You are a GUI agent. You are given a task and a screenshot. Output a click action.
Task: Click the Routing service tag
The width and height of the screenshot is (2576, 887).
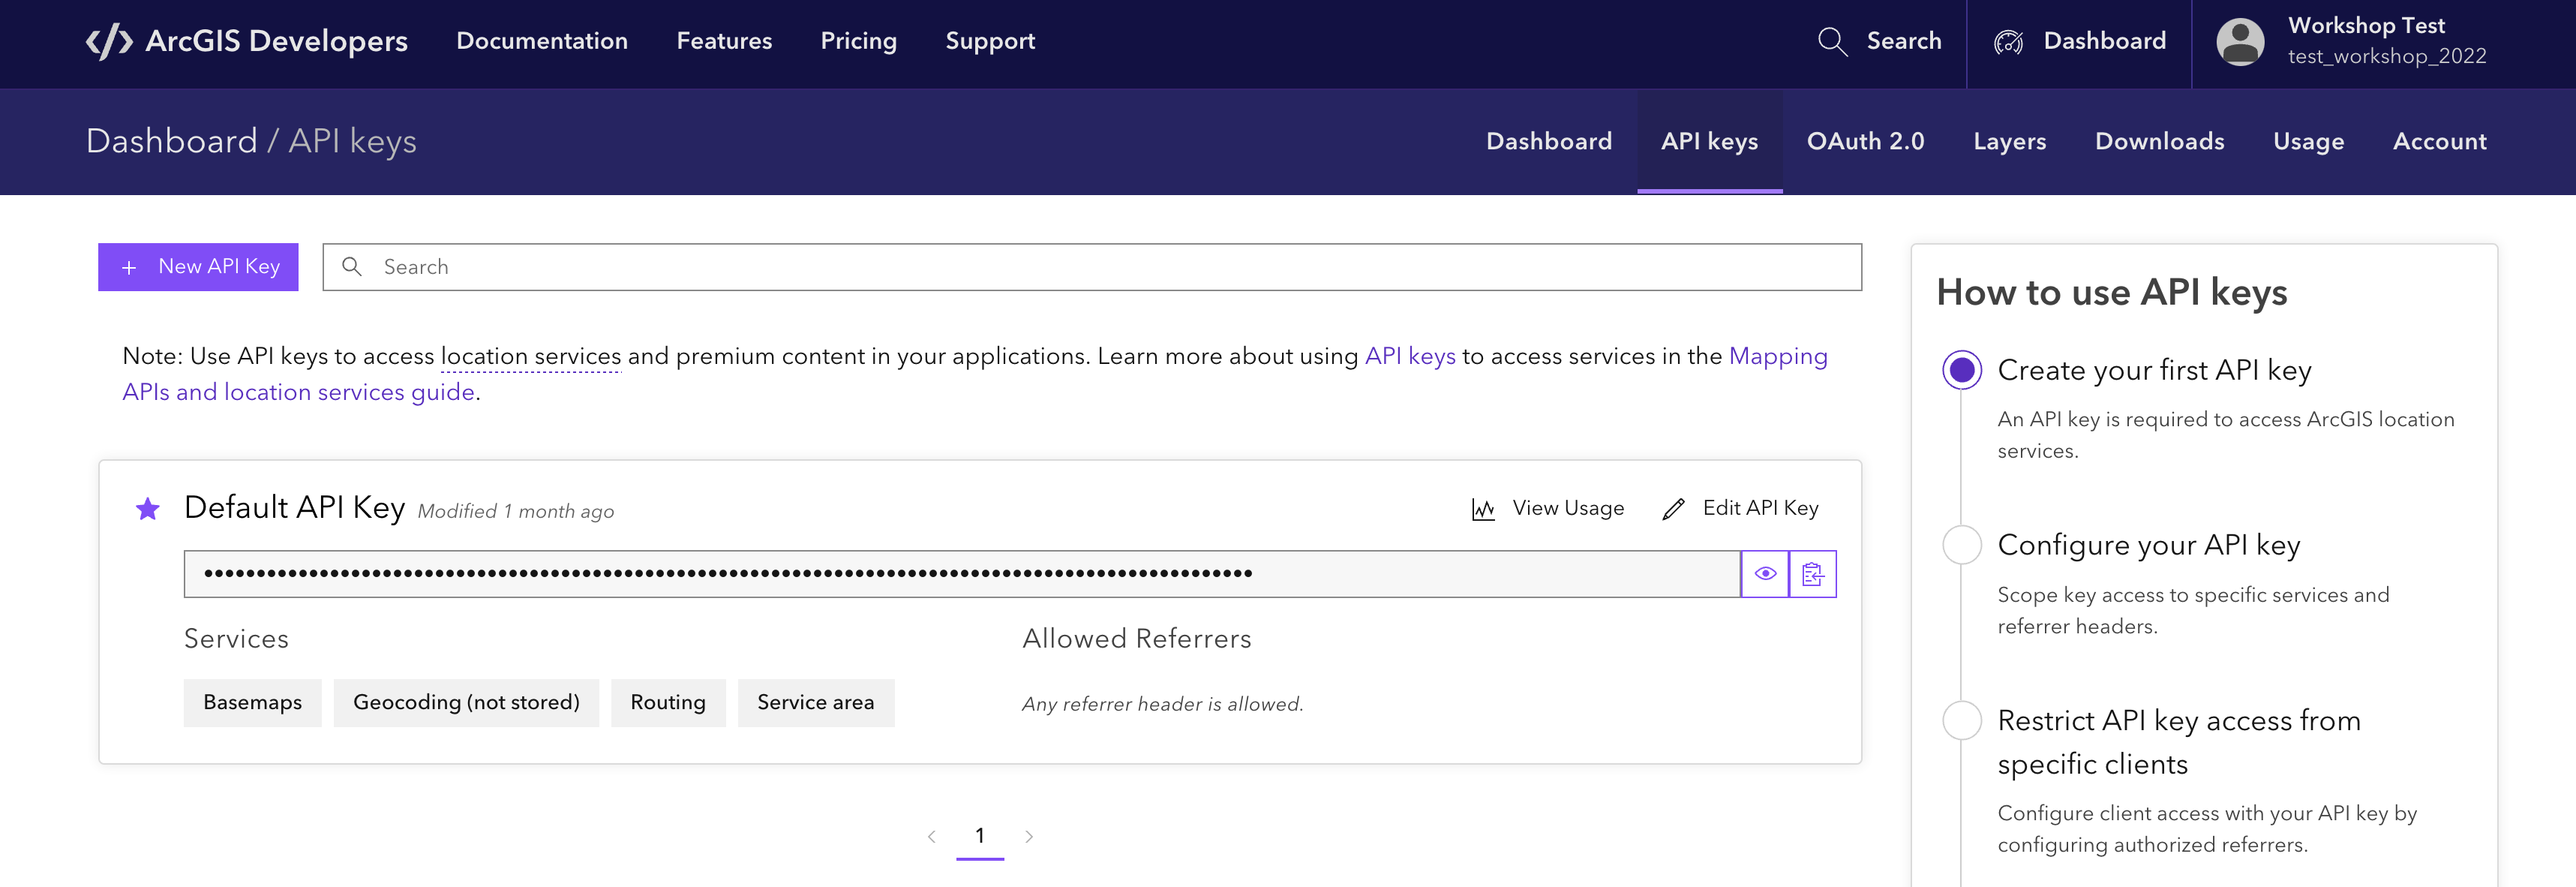(668, 703)
